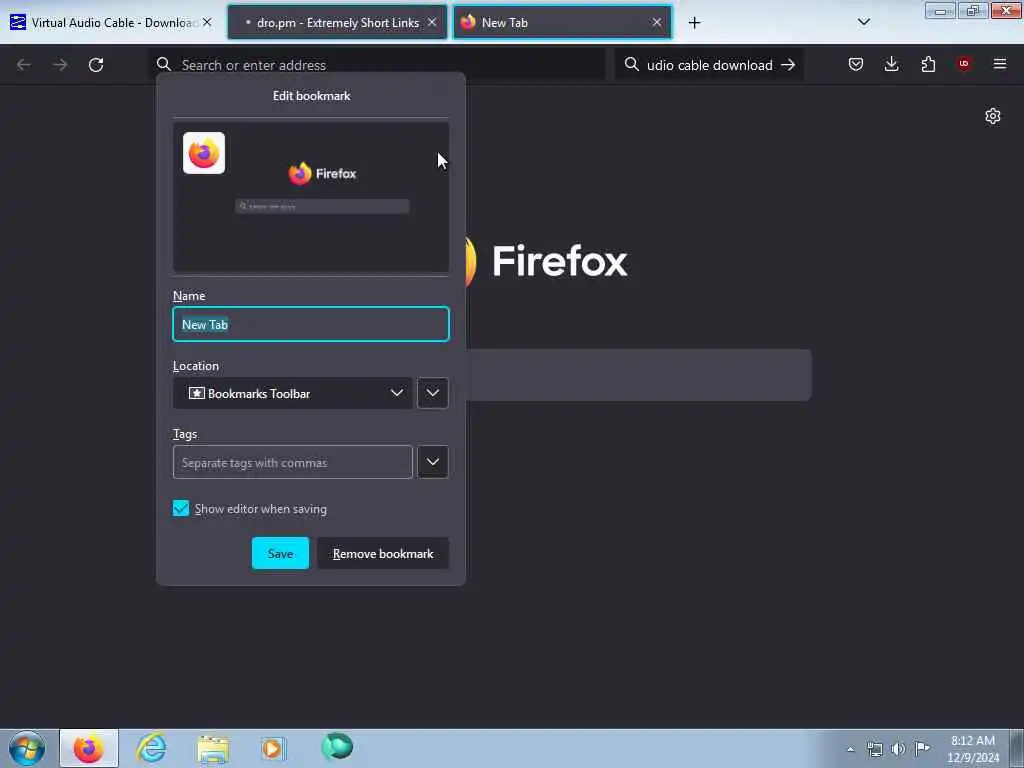Viewport: 1024px width, 768px height.
Task: Close the New Tab tab
Action: click(657, 22)
